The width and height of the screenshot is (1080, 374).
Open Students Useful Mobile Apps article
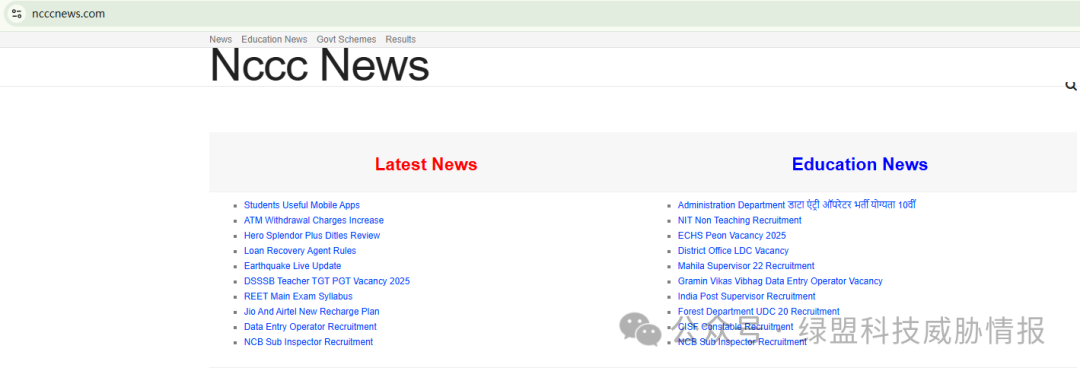point(302,205)
